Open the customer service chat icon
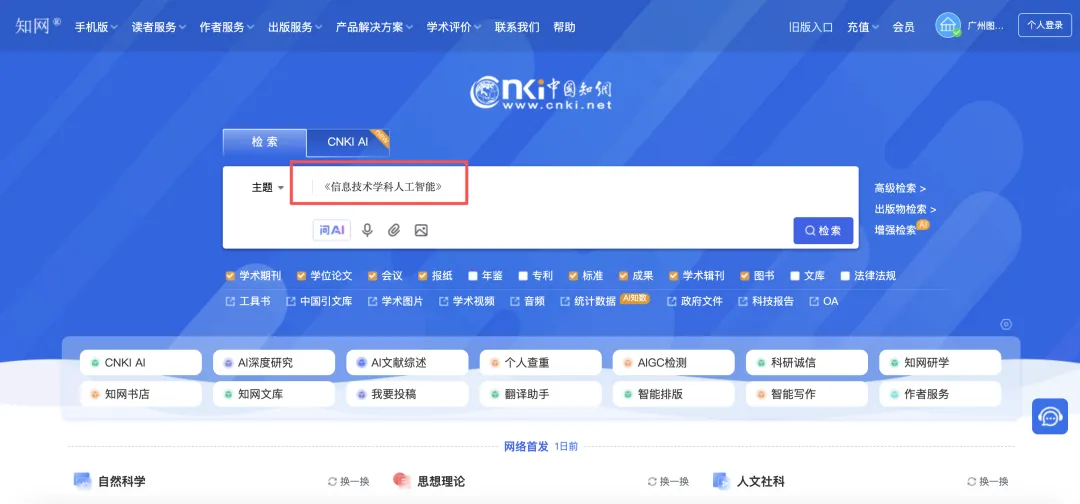This screenshot has width=1080, height=504. point(1050,416)
